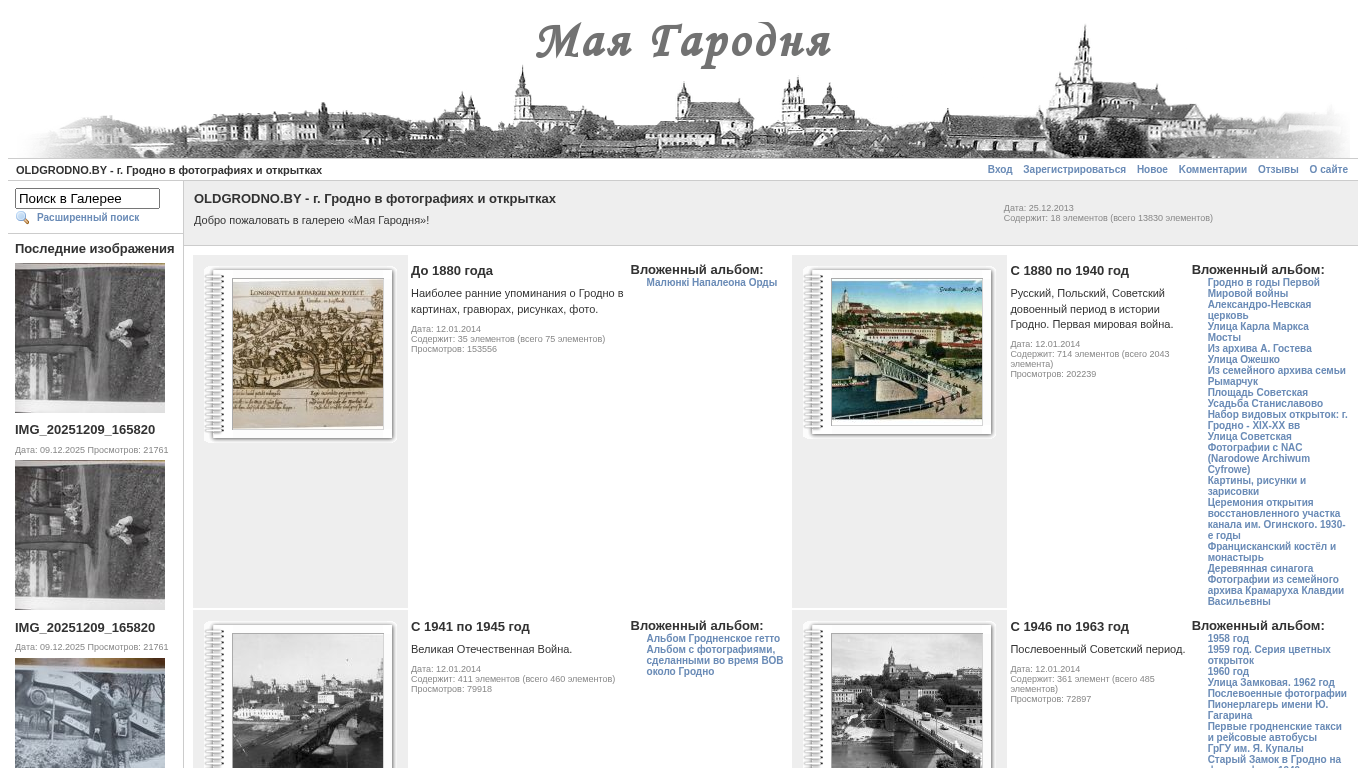Open the Деревянная синагога sub-album link

tap(1260, 569)
